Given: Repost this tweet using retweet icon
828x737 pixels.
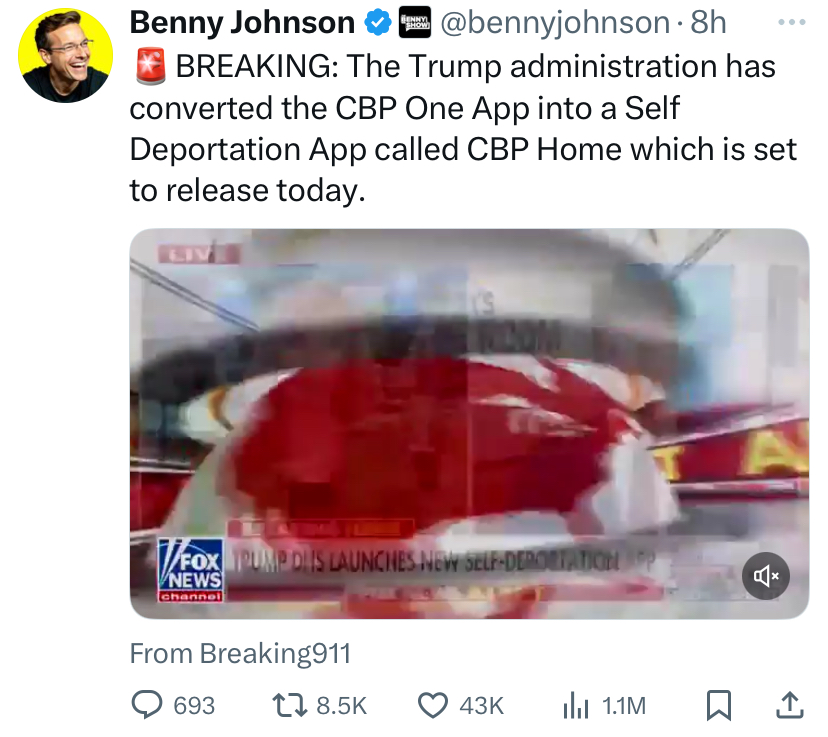Looking at the screenshot, I should click(x=289, y=705).
